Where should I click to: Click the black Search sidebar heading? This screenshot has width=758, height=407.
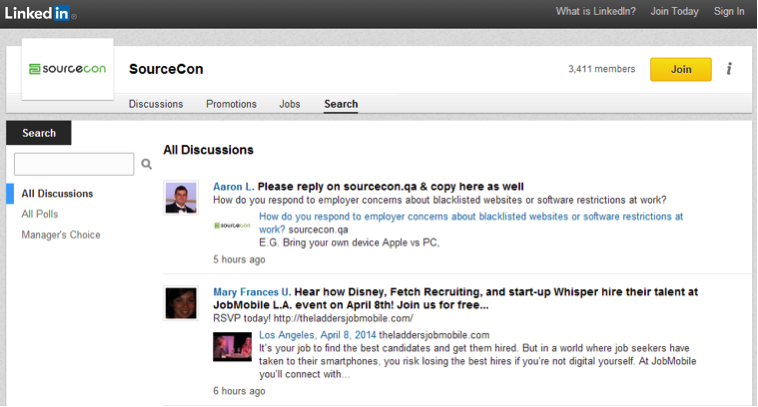pos(39,133)
